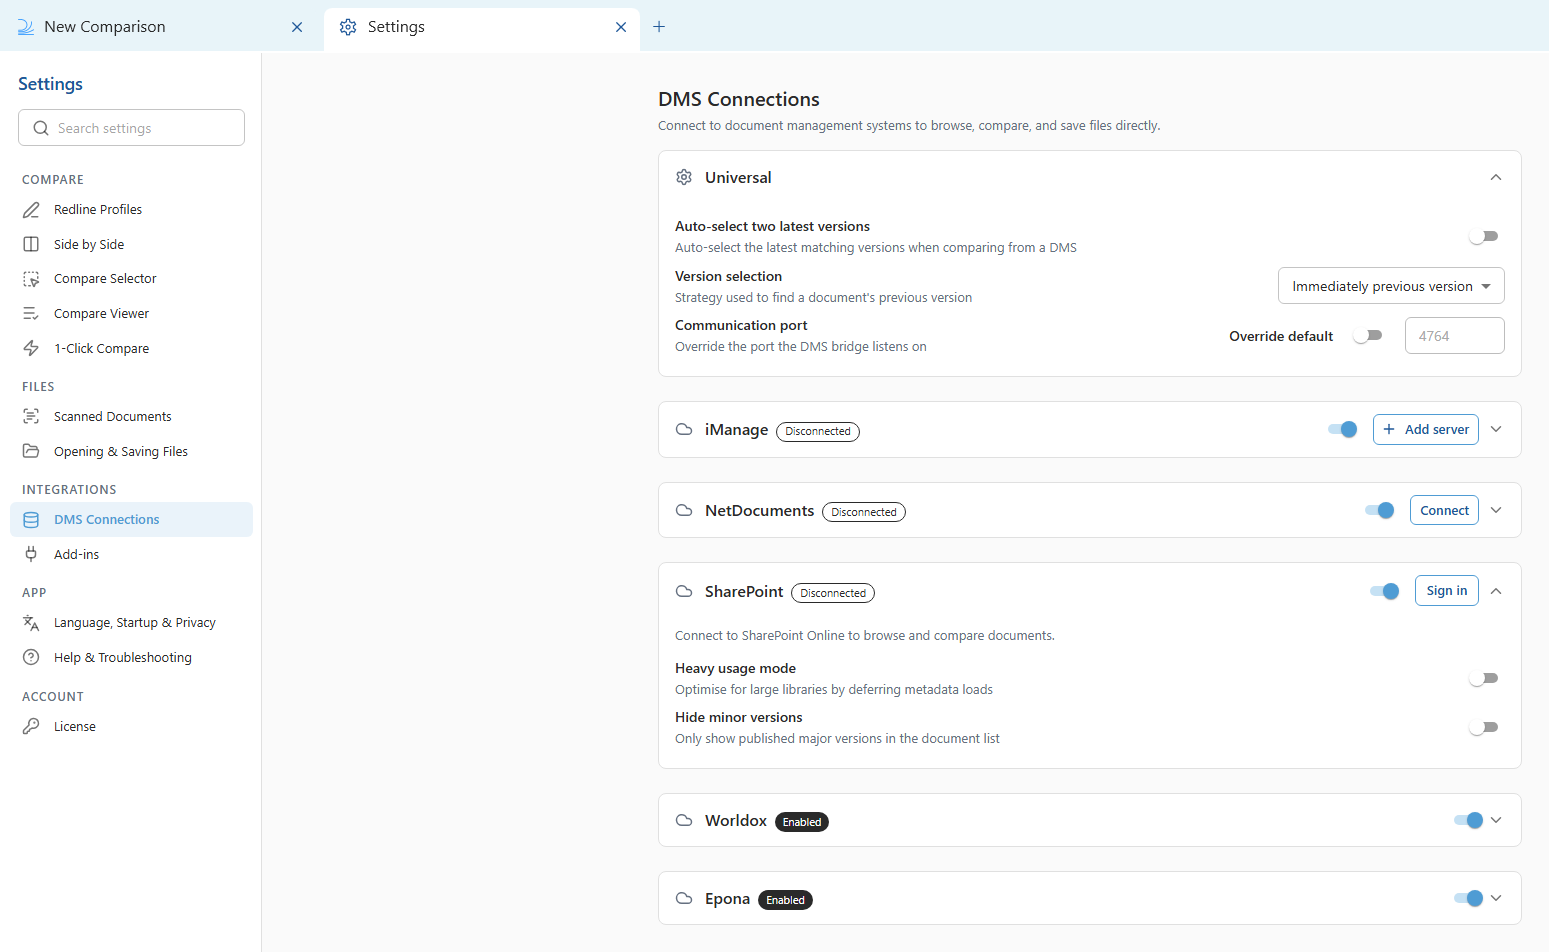Open Compare Viewer settings page
This screenshot has height=952, width=1549.
pyautogui.click(x=131, y=314)
